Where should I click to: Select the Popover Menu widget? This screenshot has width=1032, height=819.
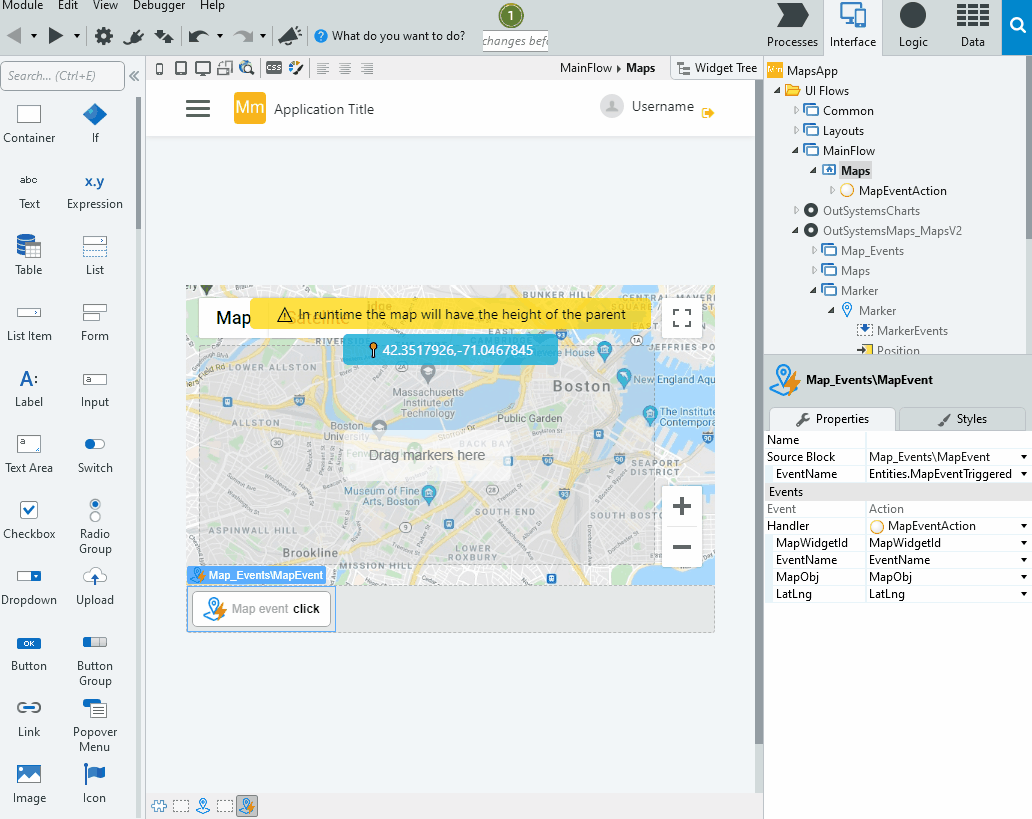pos(95,726)
